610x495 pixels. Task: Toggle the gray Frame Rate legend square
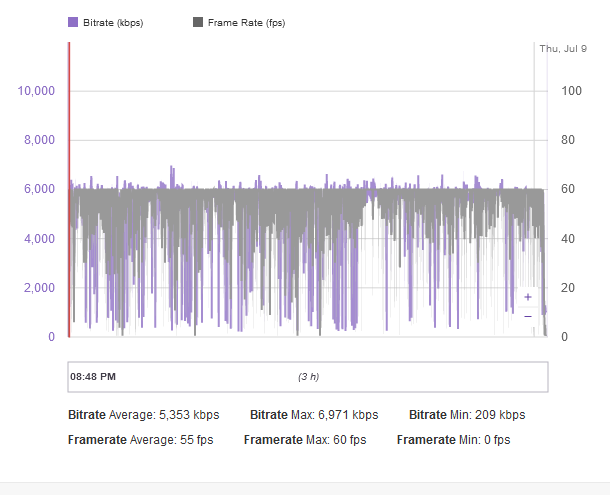click(198, 22)
